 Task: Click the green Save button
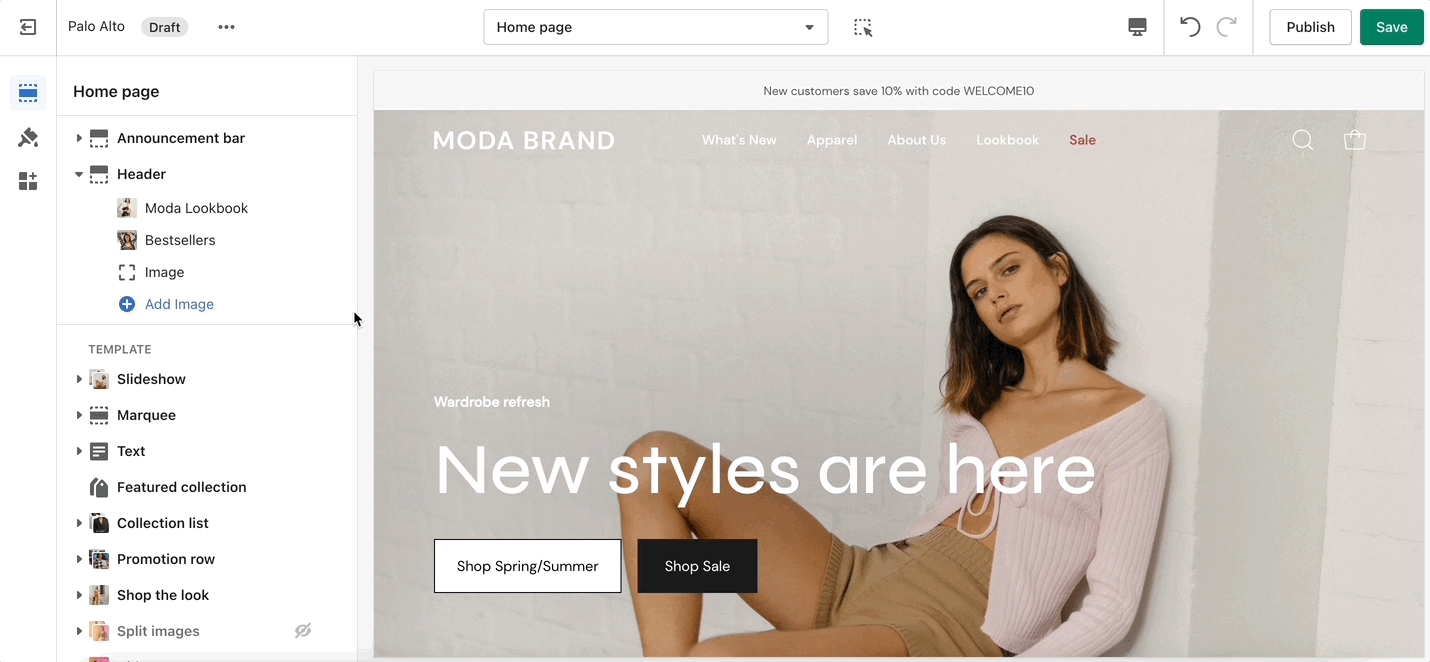tap(1391, 27)
